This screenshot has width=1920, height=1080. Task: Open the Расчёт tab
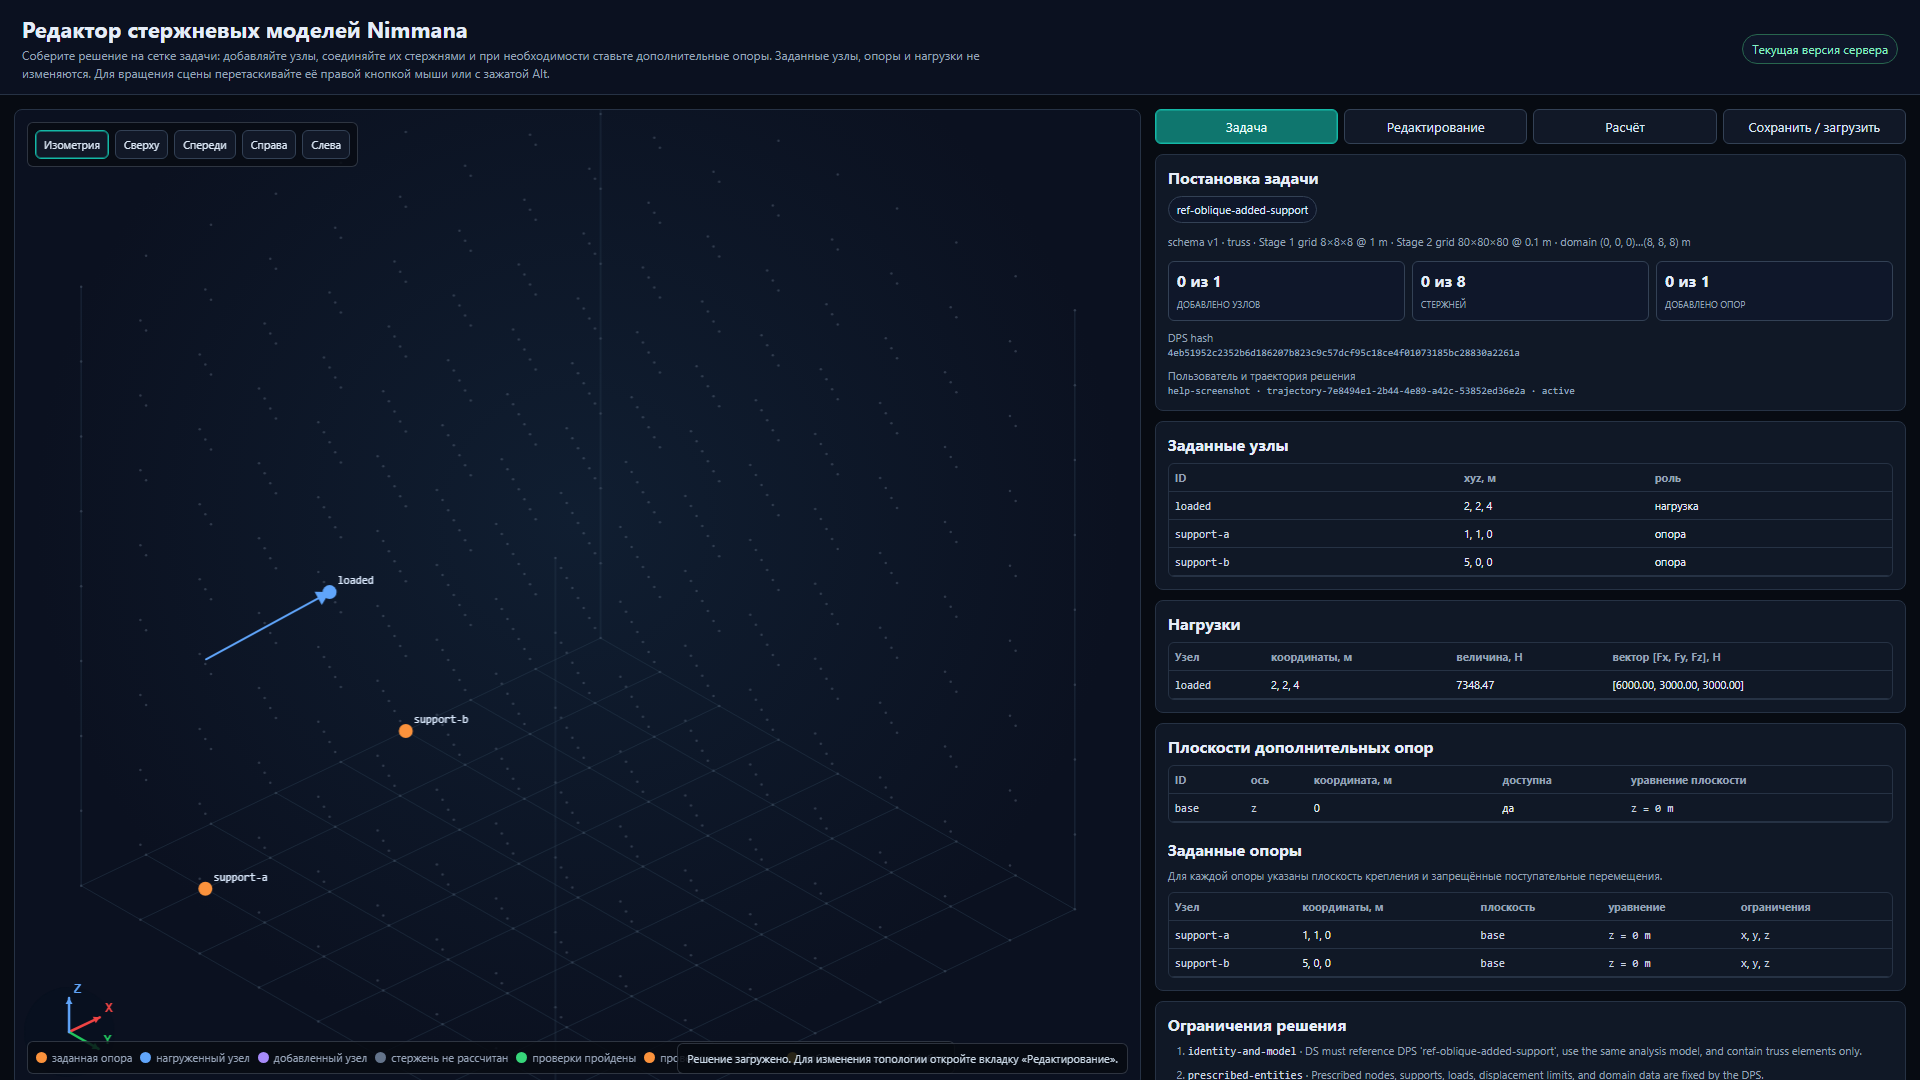(x=1625, y=127)
